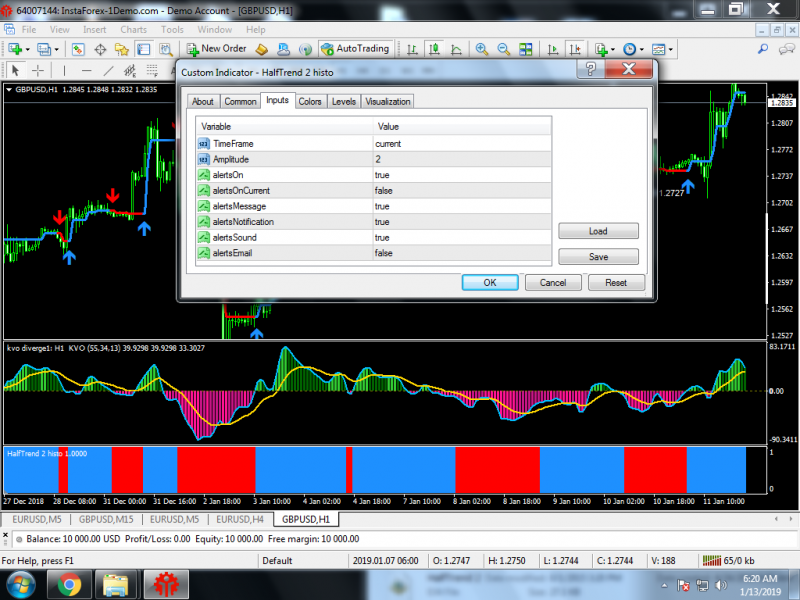
Task: Click the Reset button
Action: (616, 282)
